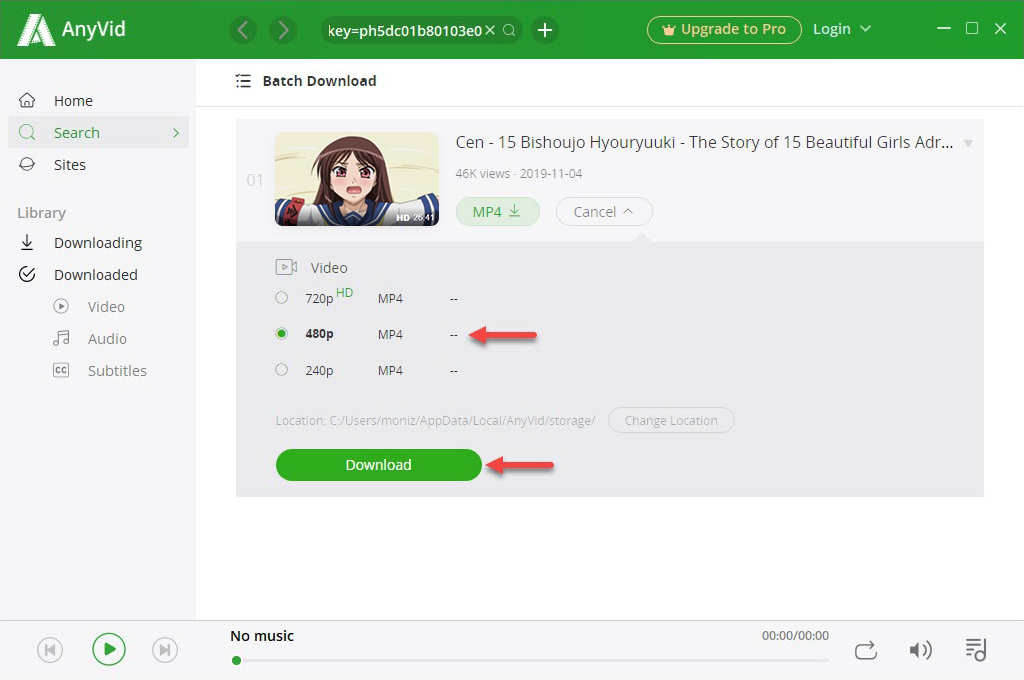Open the Downloading library section
Screen dimensions: 1024x680
click(x=98, y=242)
